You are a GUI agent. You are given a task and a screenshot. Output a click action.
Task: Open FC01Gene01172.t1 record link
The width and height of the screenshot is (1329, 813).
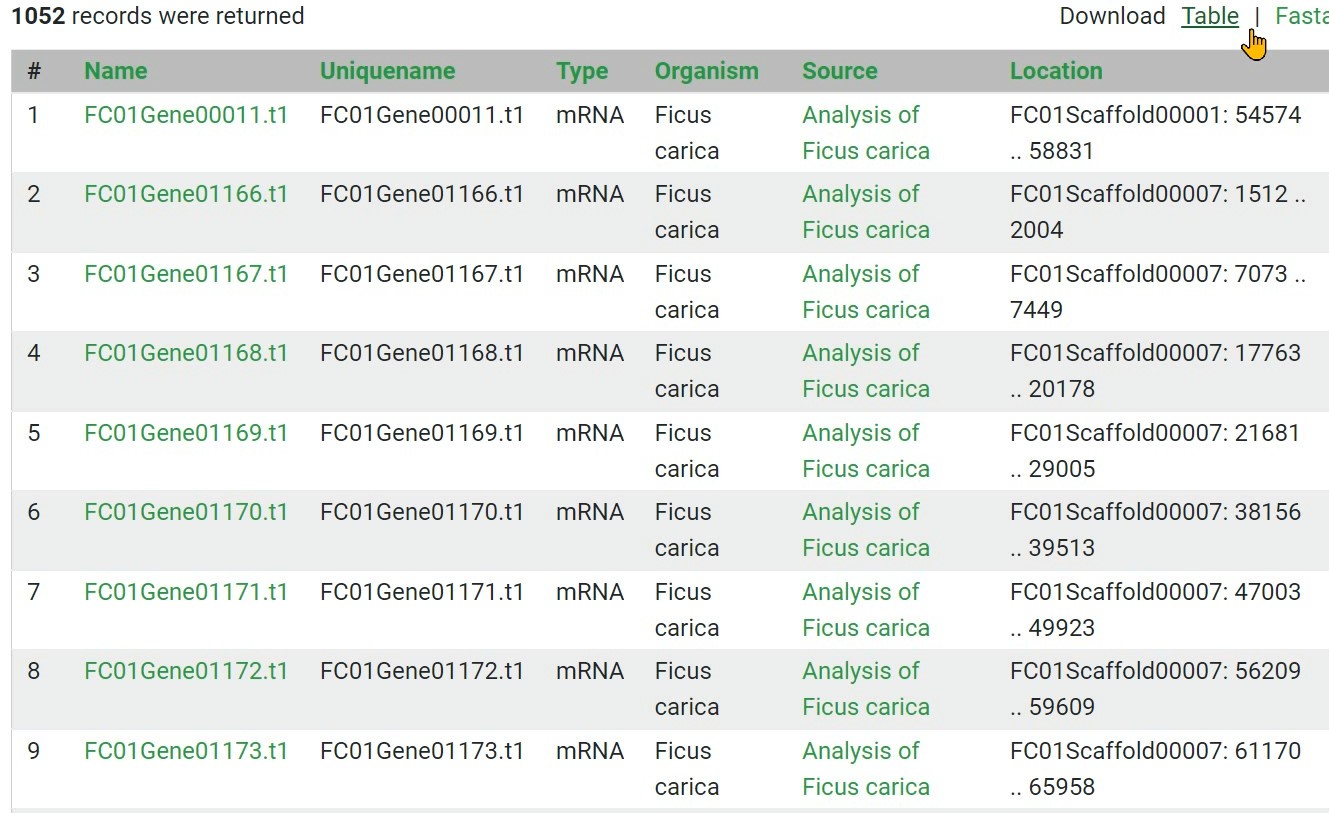coord(186,671)
